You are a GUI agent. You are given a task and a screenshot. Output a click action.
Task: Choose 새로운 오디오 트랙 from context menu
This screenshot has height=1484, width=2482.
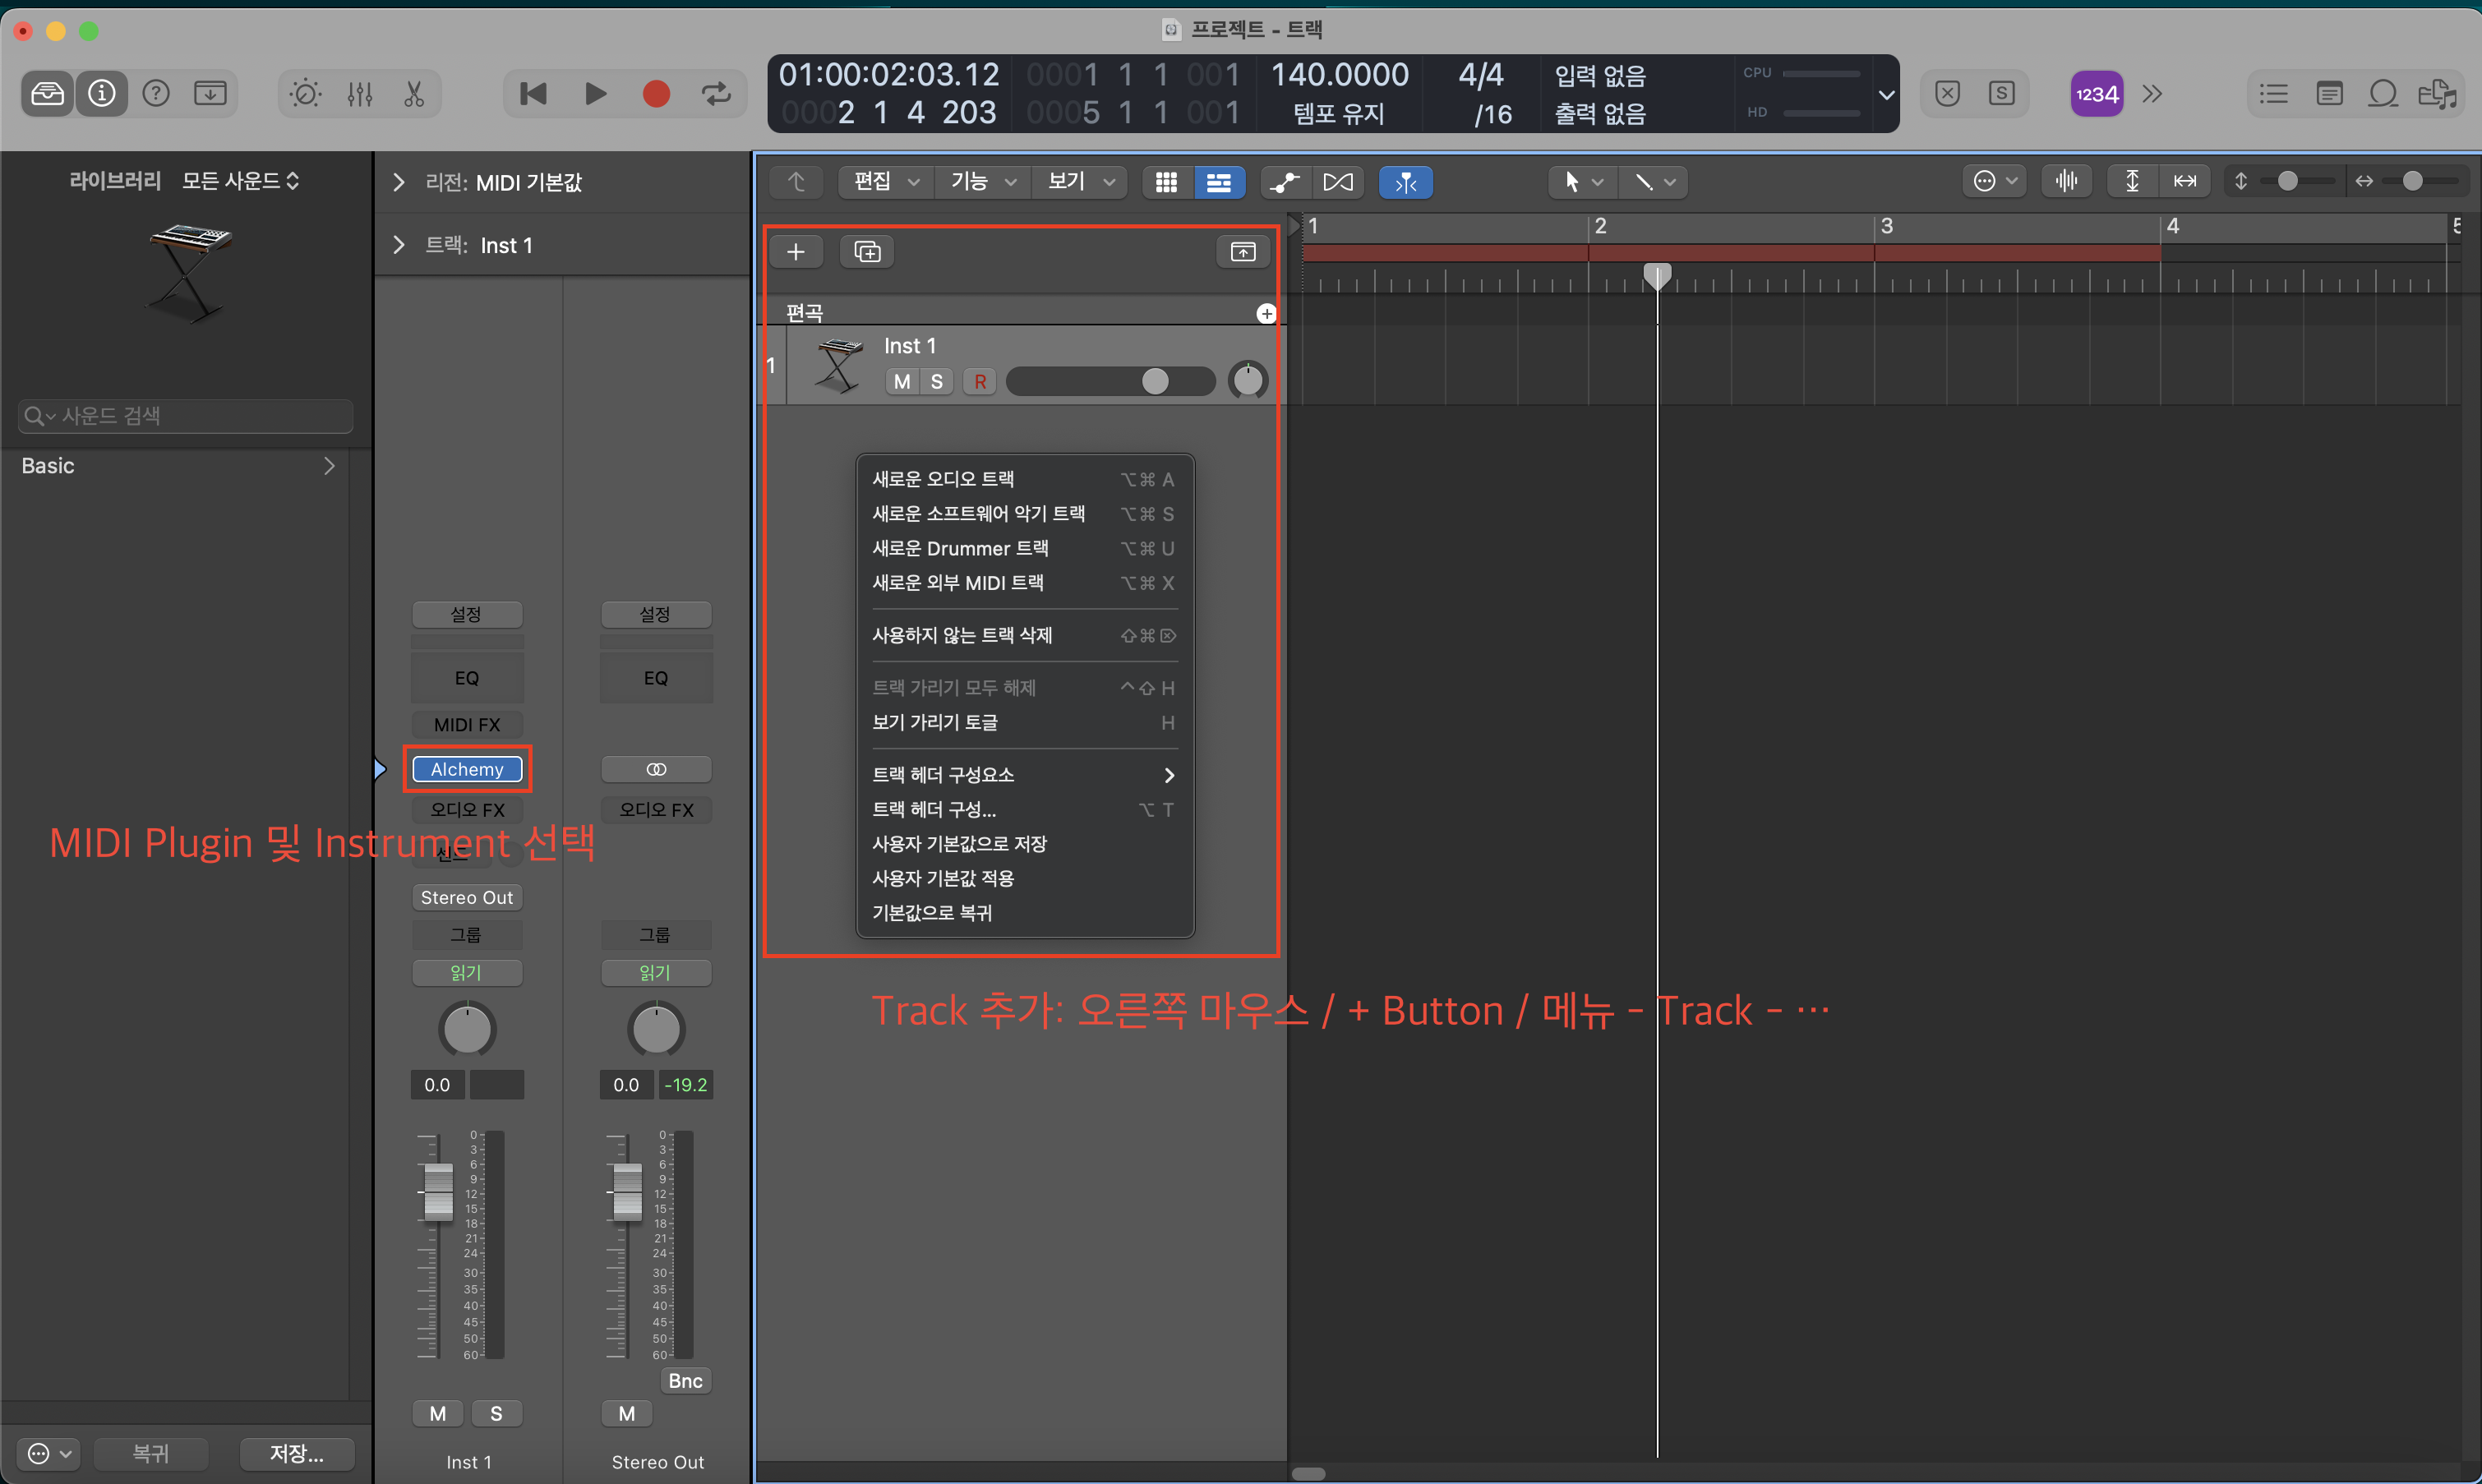(x=943, y=479)
